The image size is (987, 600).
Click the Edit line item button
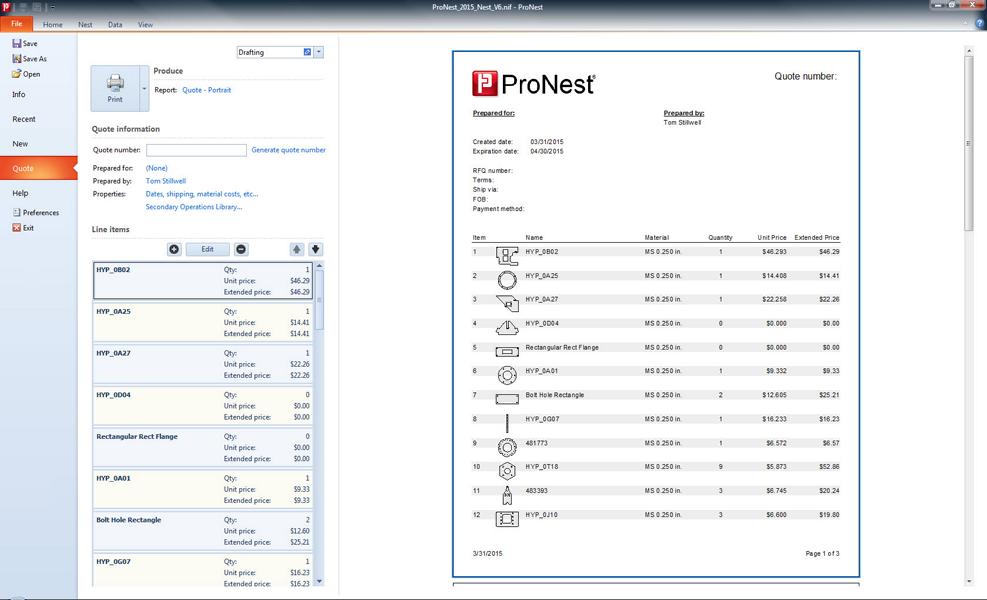pos(208,249)
